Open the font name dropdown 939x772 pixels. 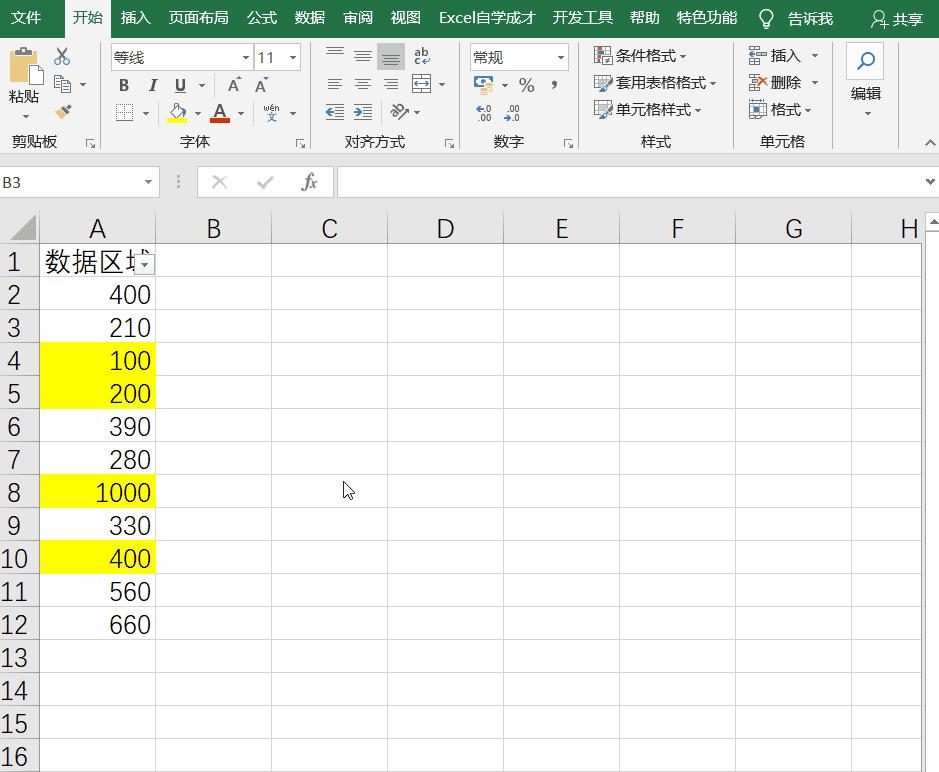coord(246,57)
